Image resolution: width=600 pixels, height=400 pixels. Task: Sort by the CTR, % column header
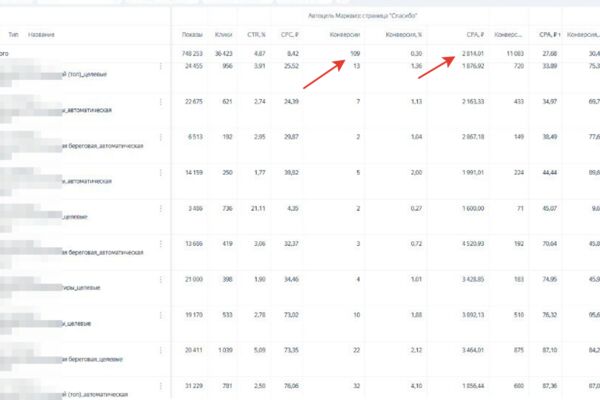tap(256, 35)
